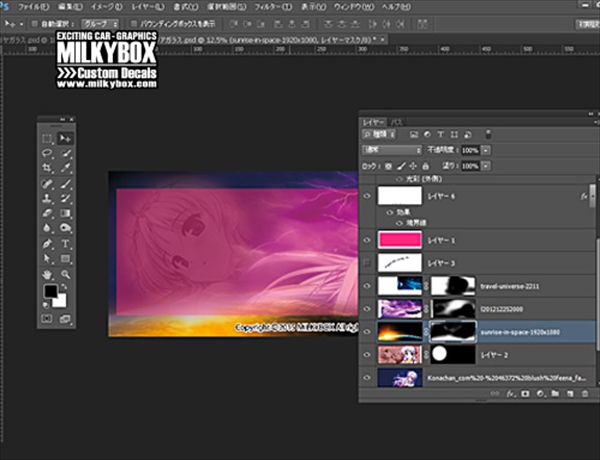Screen dimensions: 600x460
Task: Hide the Konachan background layer
Action: pyautogui.click(x=367, y=378)
